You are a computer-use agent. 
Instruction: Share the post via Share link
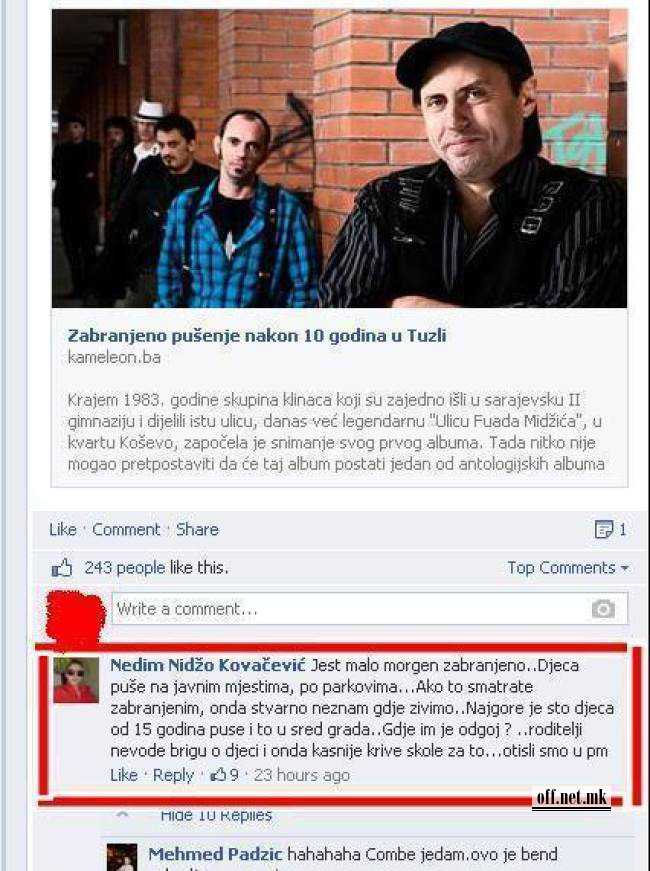197,529
